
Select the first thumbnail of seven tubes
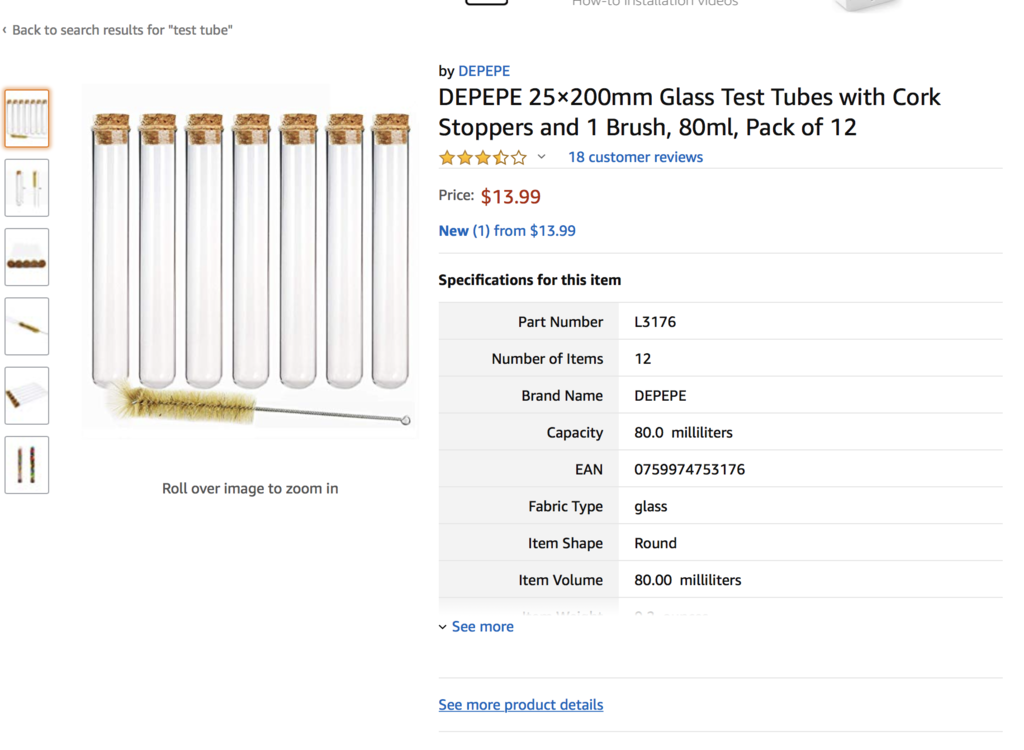click(27, 119)
